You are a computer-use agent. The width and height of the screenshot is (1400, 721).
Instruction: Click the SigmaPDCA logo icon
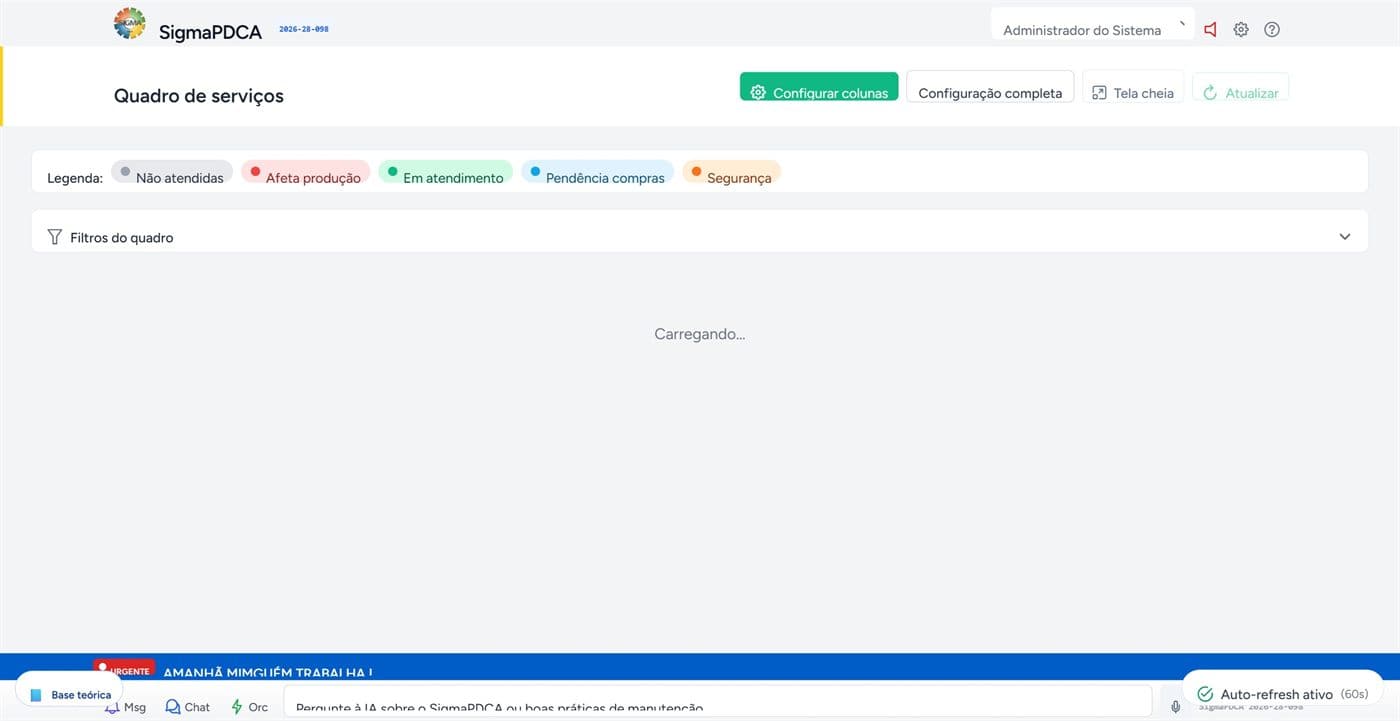pos(129,23)
